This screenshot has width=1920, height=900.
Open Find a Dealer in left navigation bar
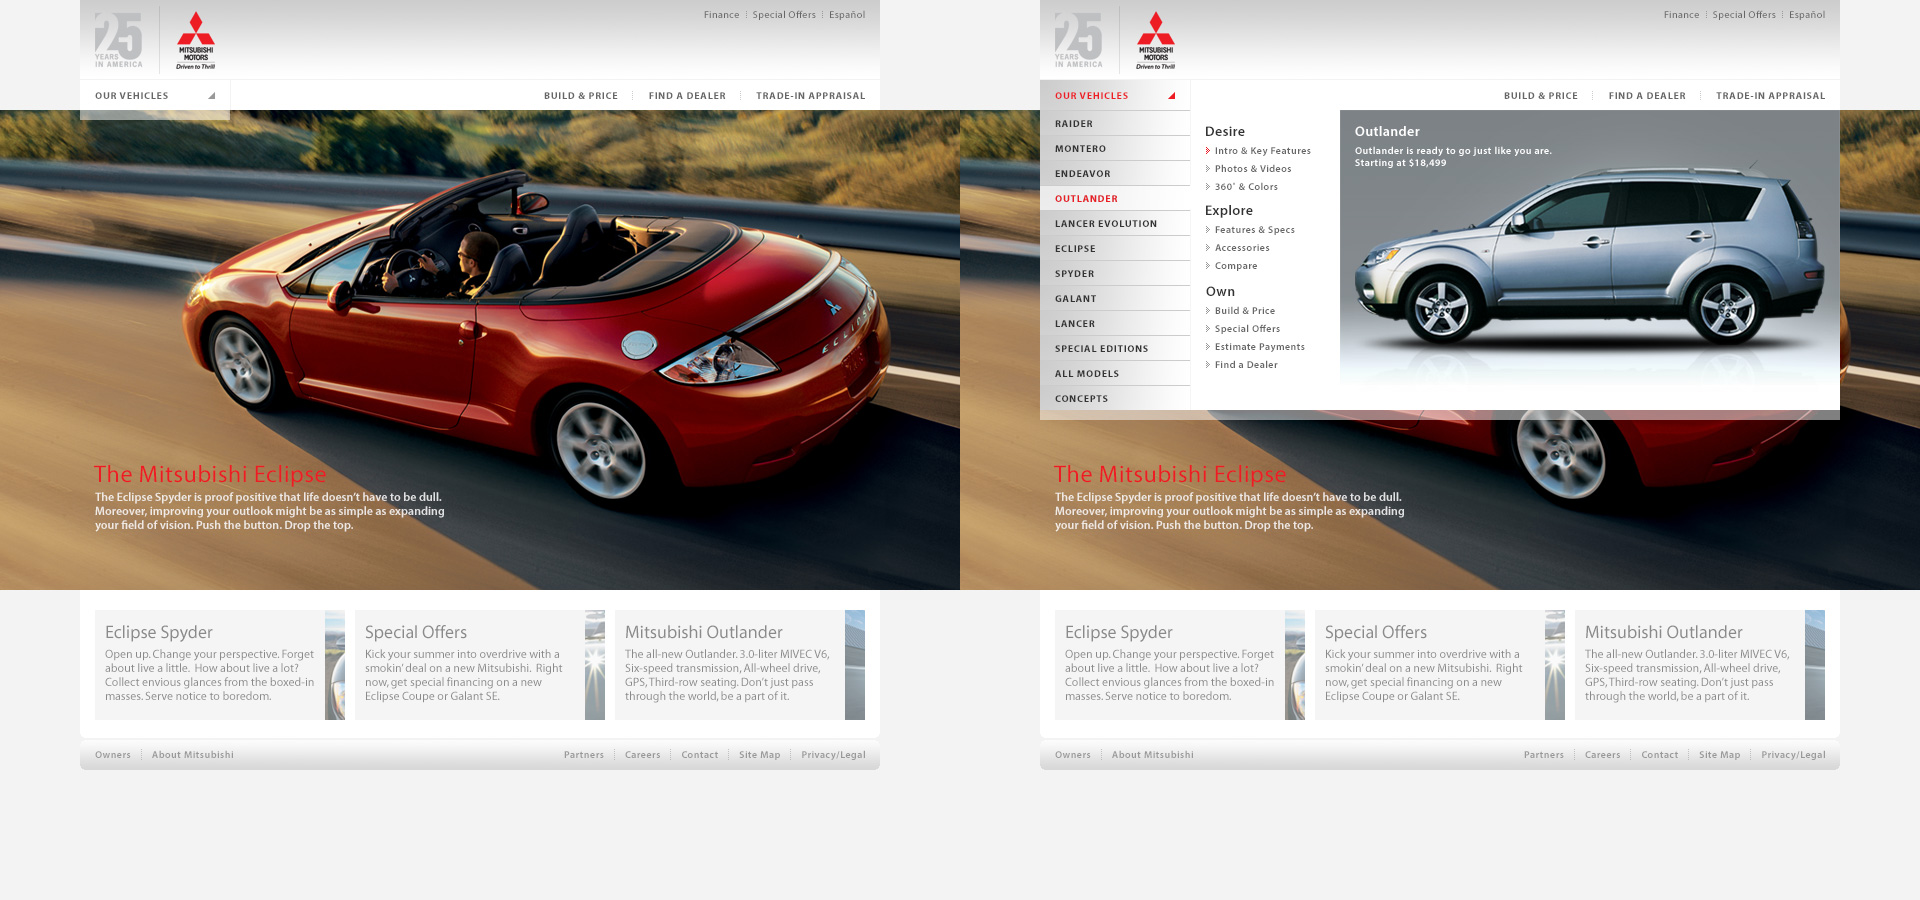(687, 96)
